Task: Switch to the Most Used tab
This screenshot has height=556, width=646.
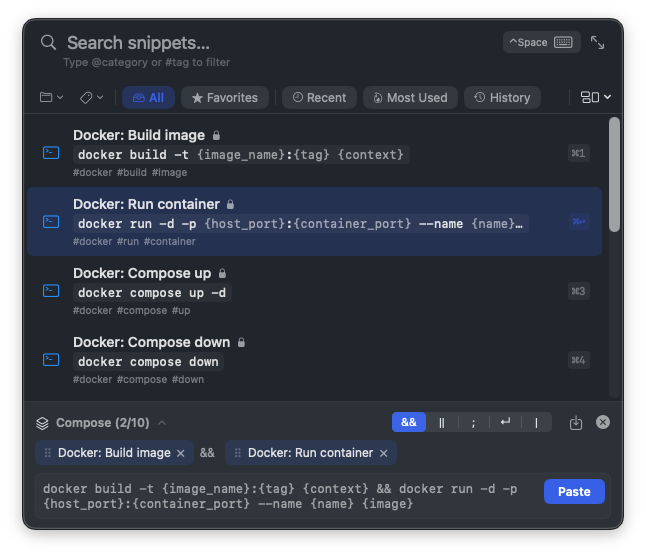Action: [410, 98]
